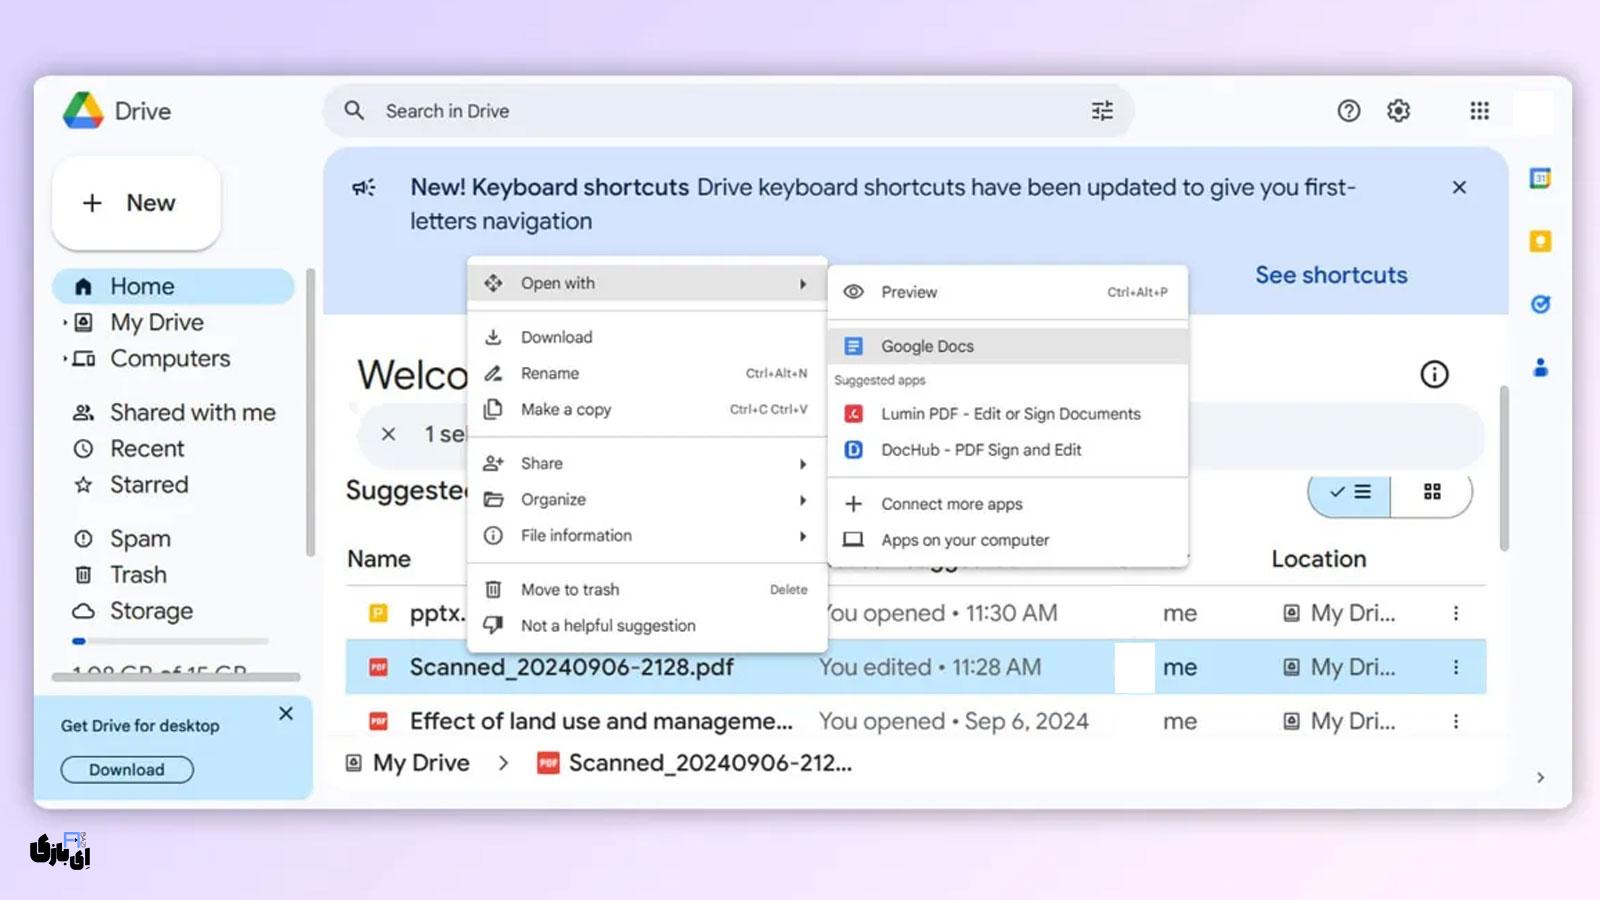Open Spam in sidebar
The height and width of the screenshot is (900, 1600).
[173, 538]
